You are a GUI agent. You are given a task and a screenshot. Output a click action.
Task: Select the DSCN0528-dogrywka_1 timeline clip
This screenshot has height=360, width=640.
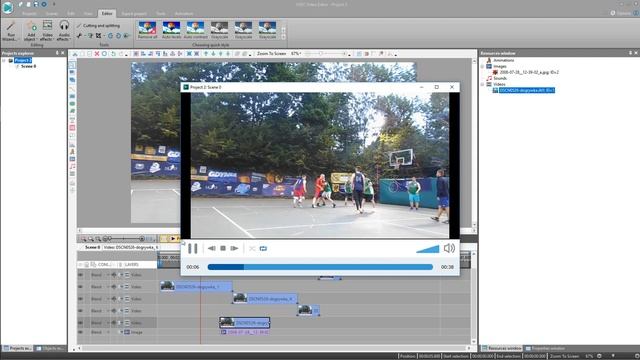196,287
